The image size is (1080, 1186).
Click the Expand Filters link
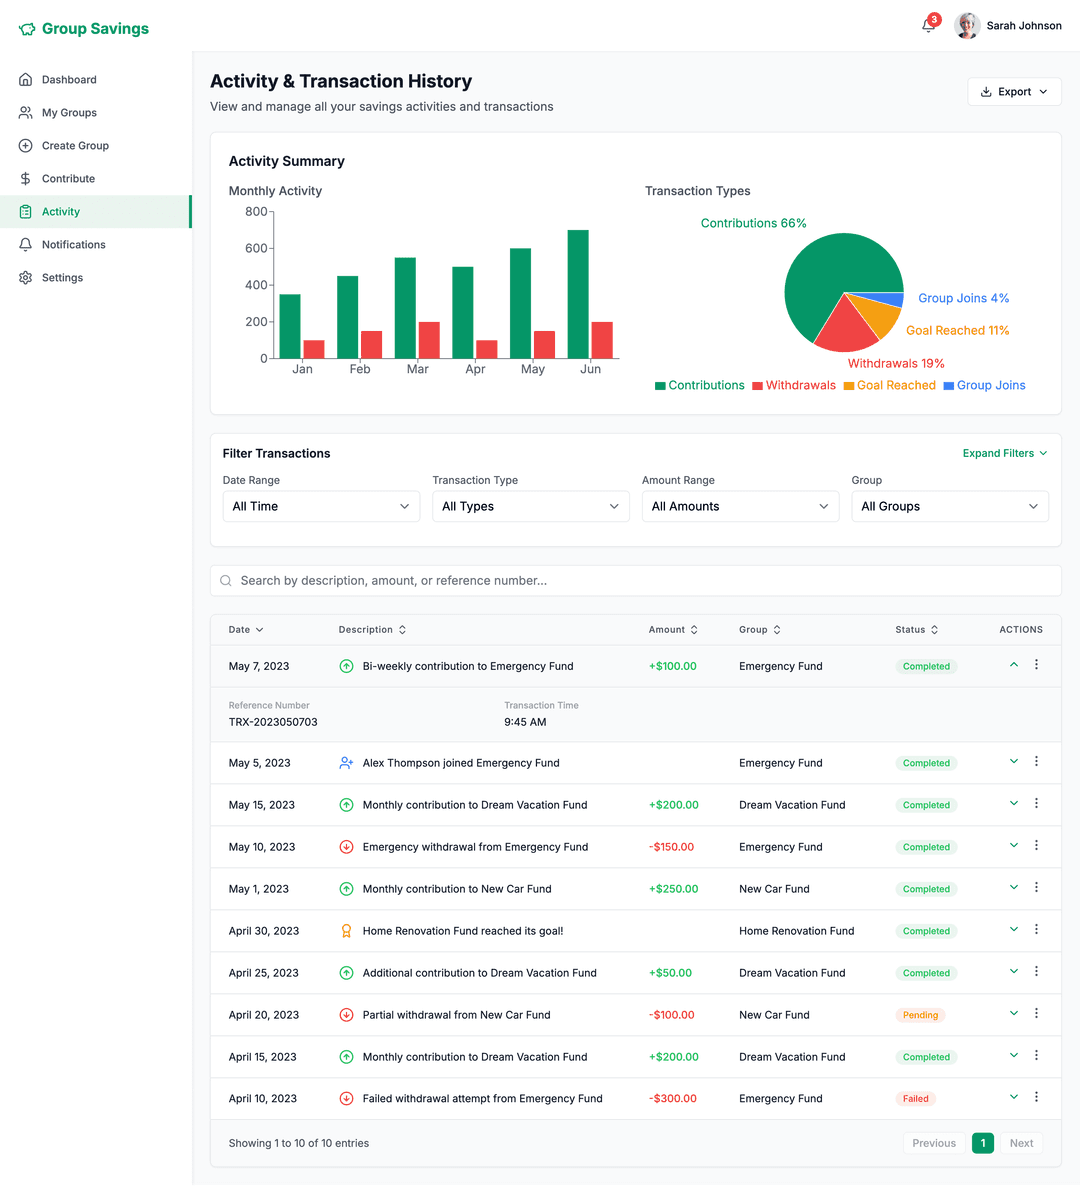point(1004,454)
